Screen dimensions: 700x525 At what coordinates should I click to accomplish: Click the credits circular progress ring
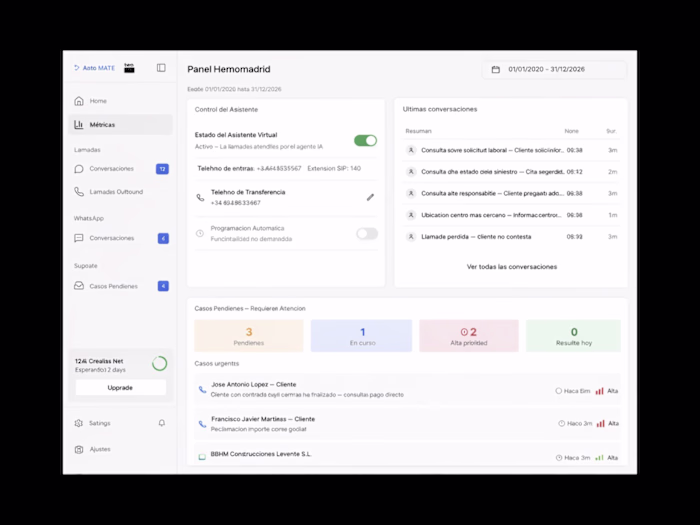point(159,364)
